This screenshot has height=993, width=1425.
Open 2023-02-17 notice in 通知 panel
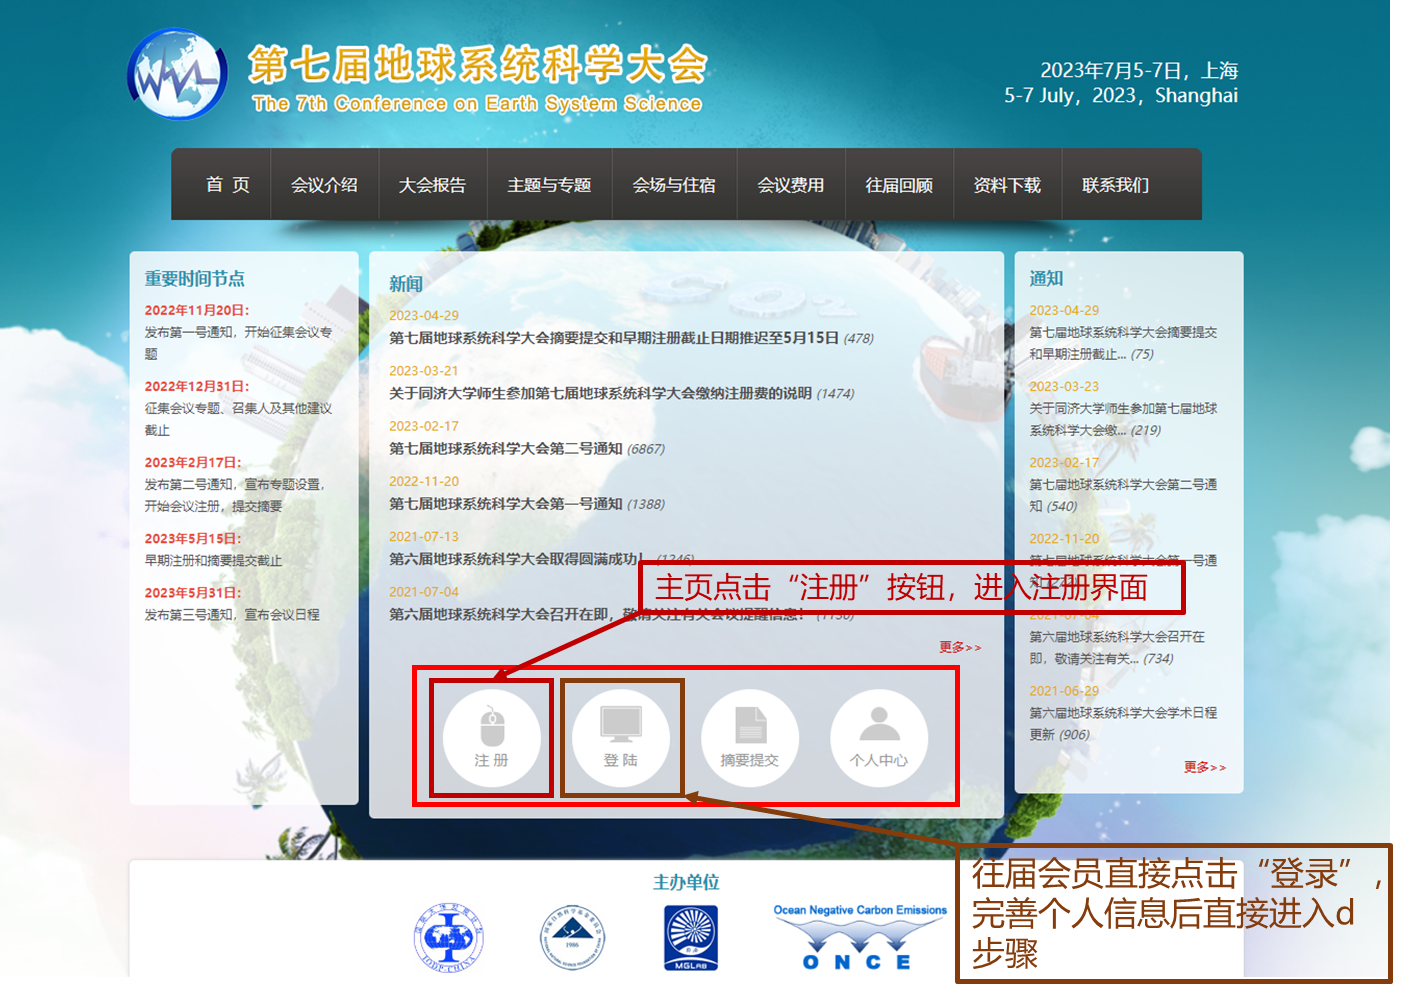click(1123, 495)
